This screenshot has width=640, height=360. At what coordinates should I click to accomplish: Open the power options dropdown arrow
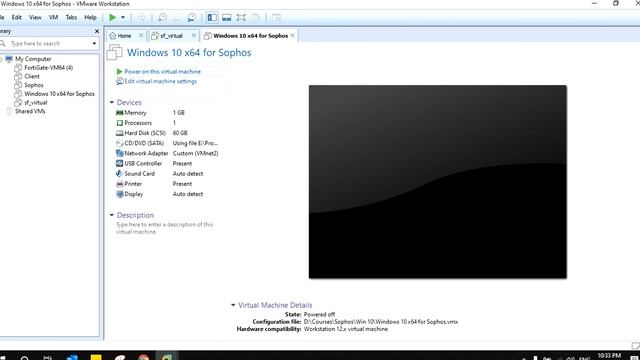tap(123, 18)
